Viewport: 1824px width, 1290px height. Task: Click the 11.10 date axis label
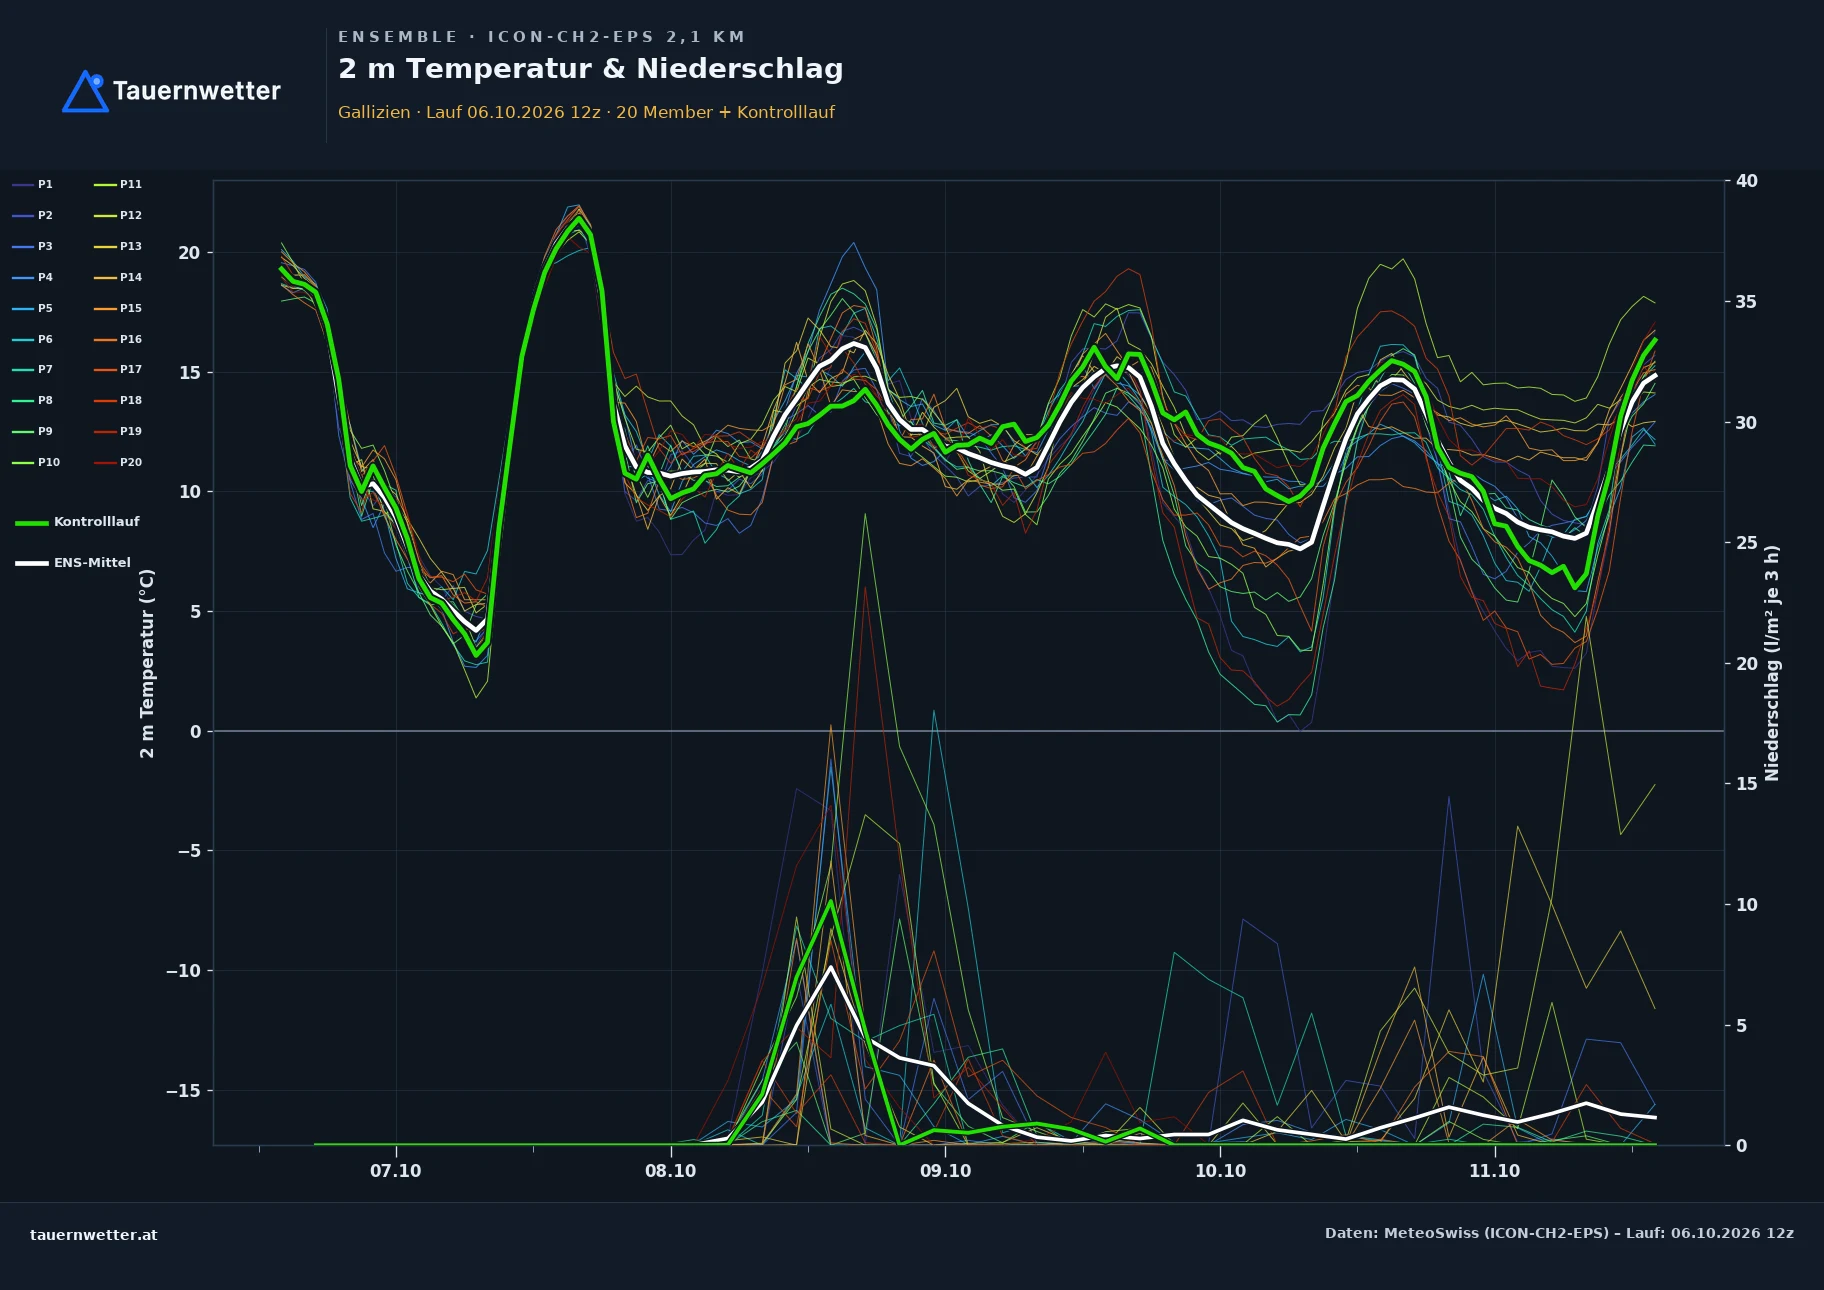[1495, 1171]
